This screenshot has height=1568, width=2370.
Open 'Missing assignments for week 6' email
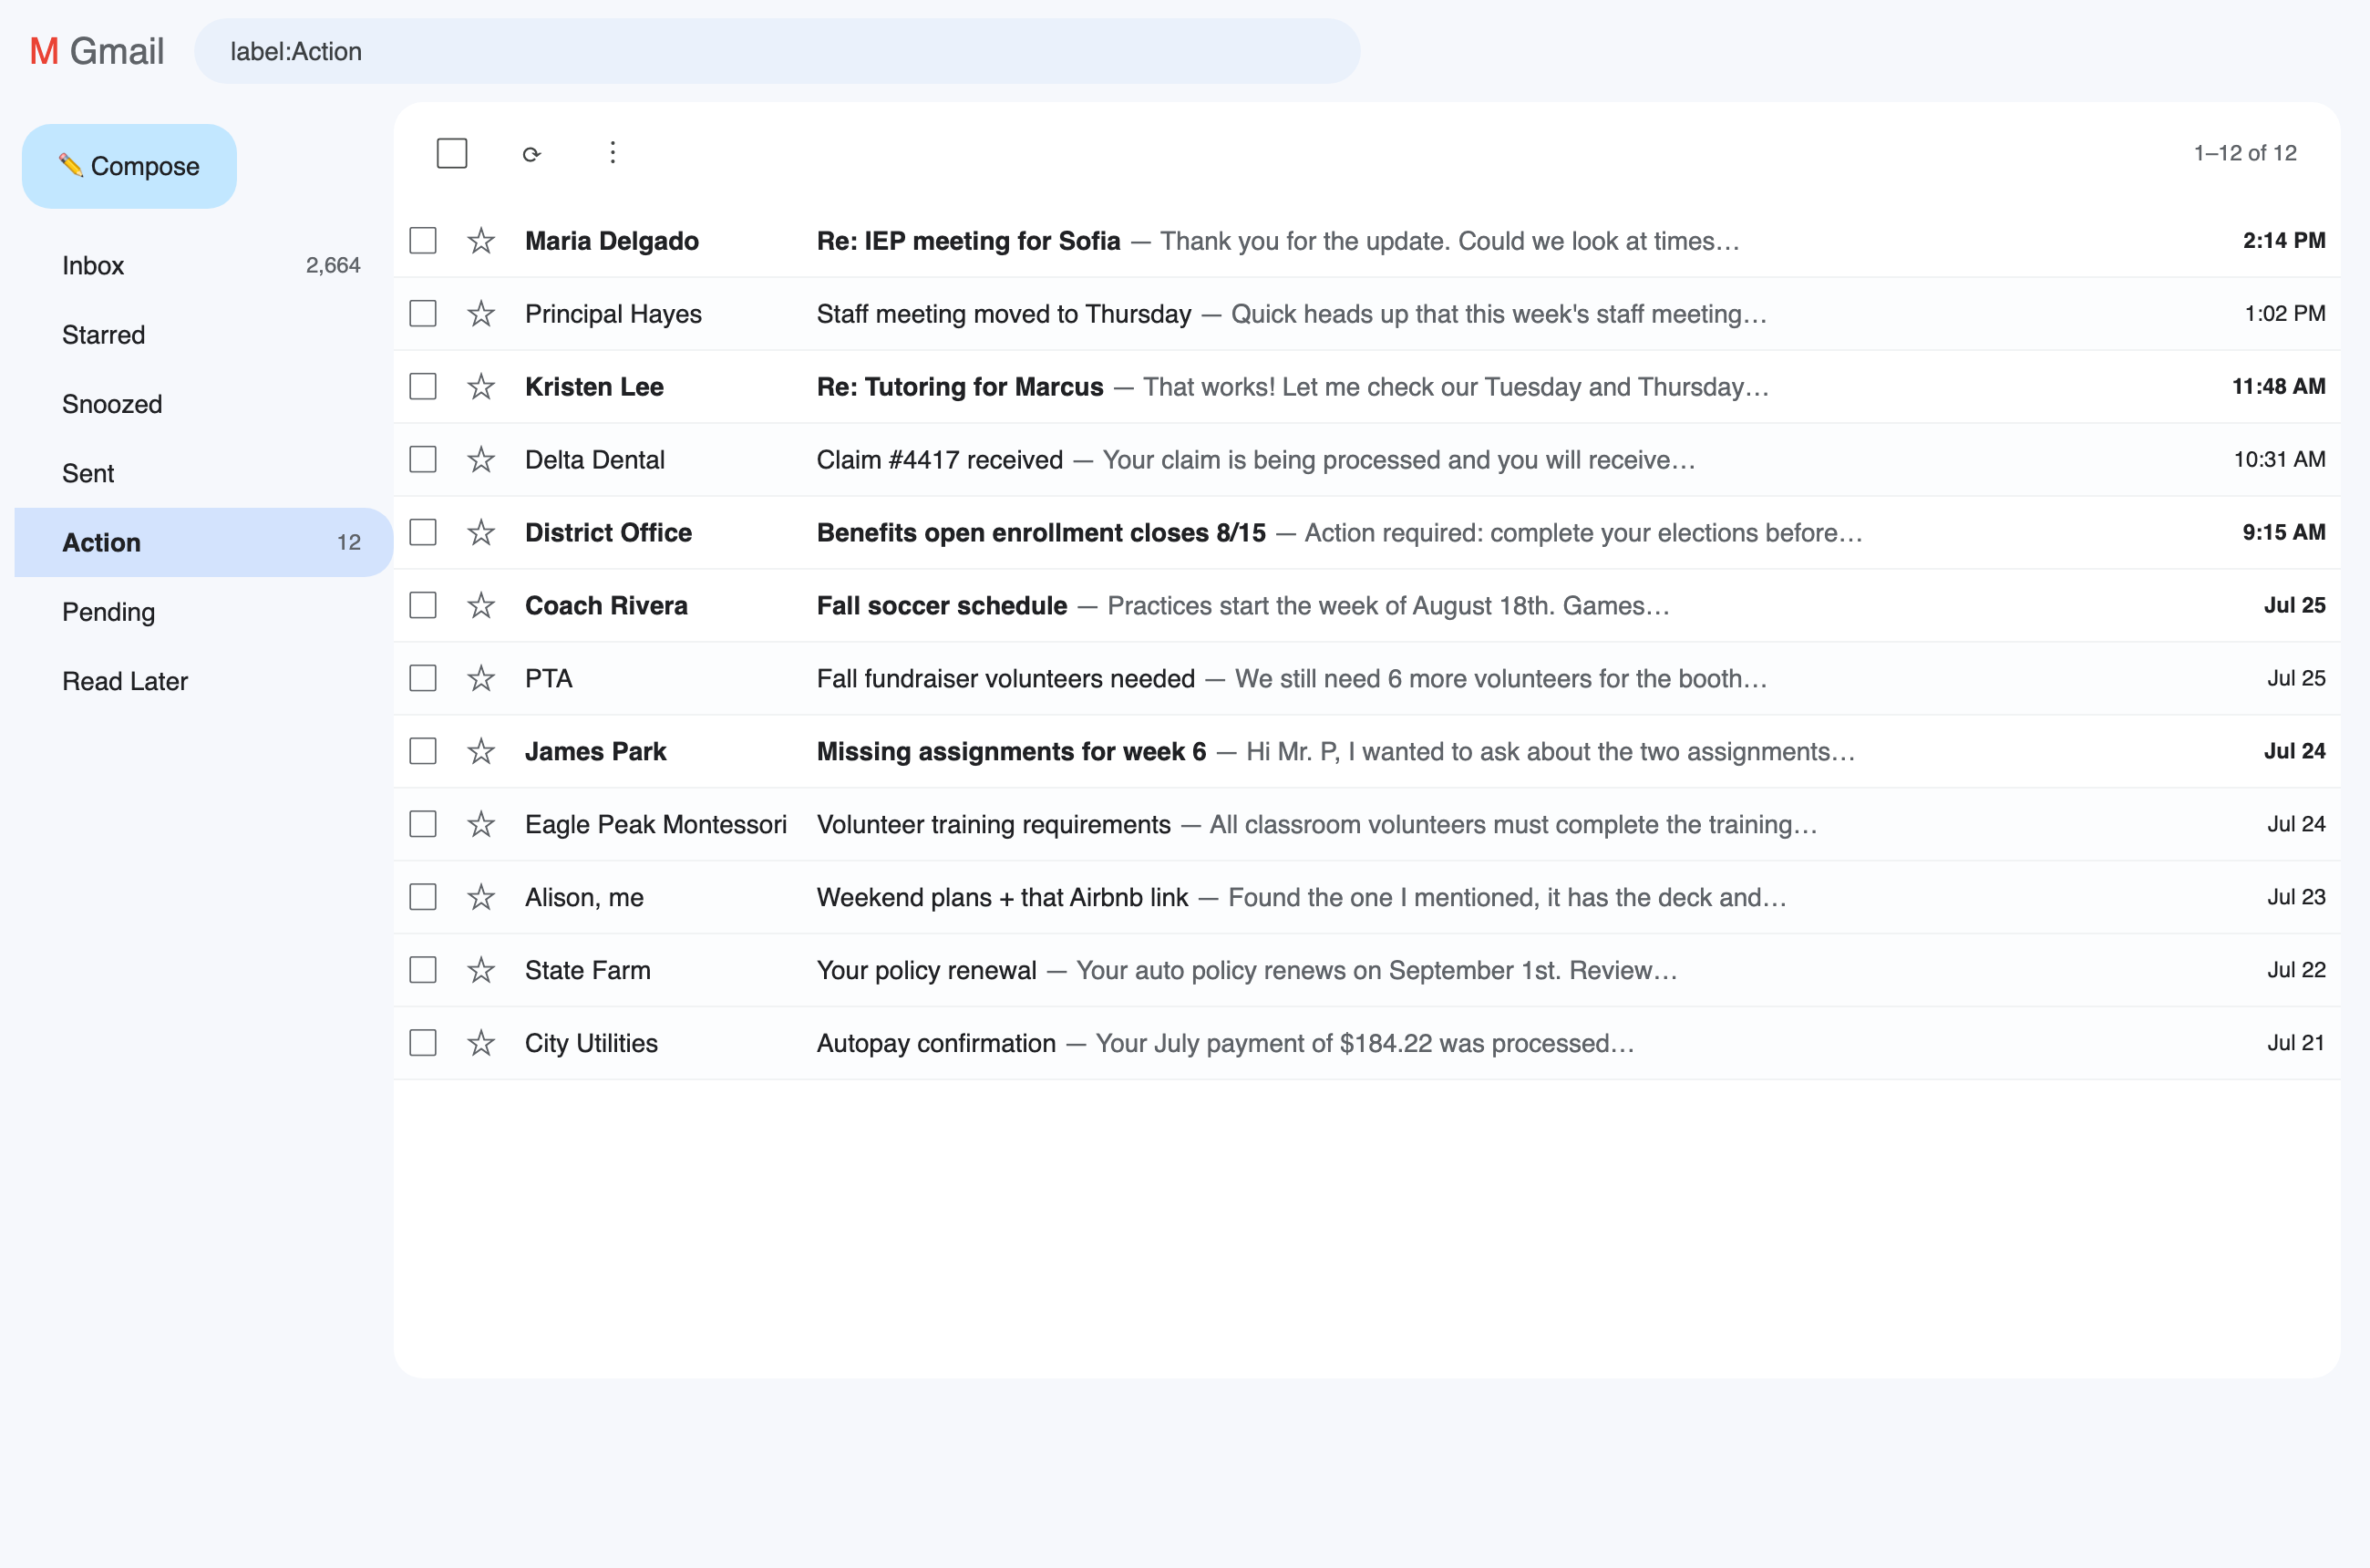pos(1366,752)
